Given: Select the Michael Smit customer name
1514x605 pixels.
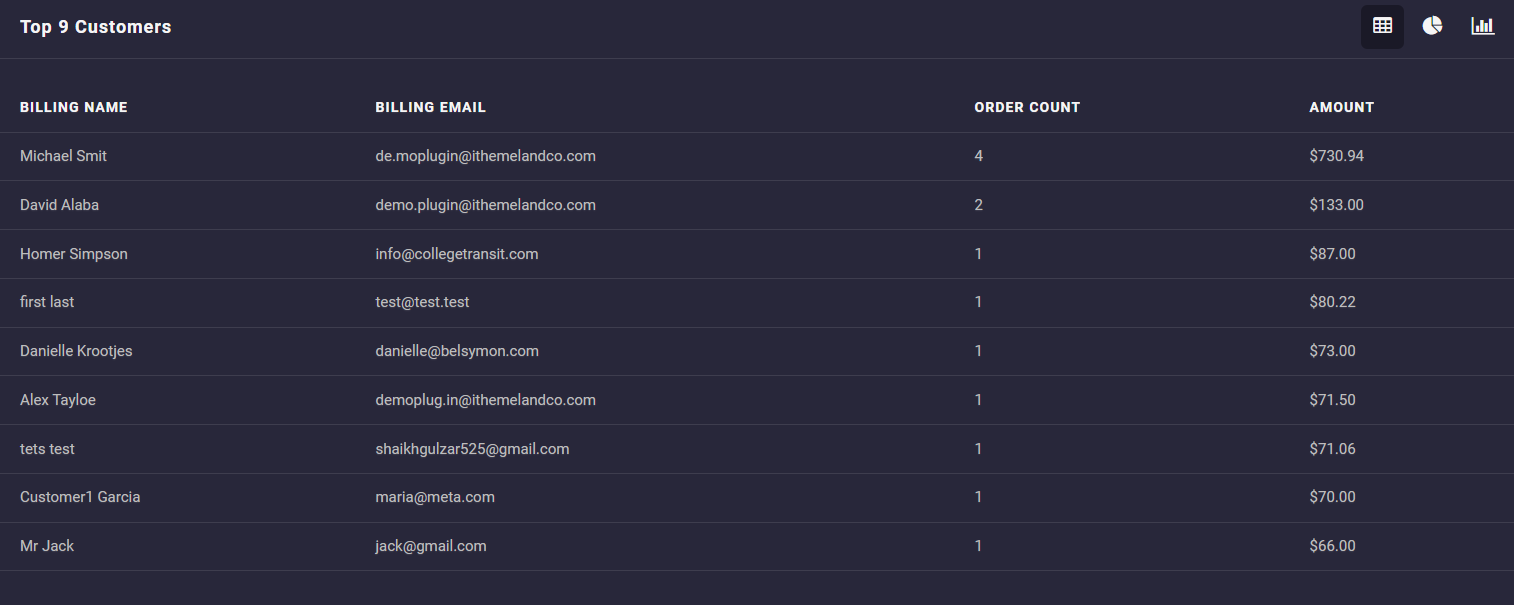Looking at the screenshot, I should pos(63,156).
